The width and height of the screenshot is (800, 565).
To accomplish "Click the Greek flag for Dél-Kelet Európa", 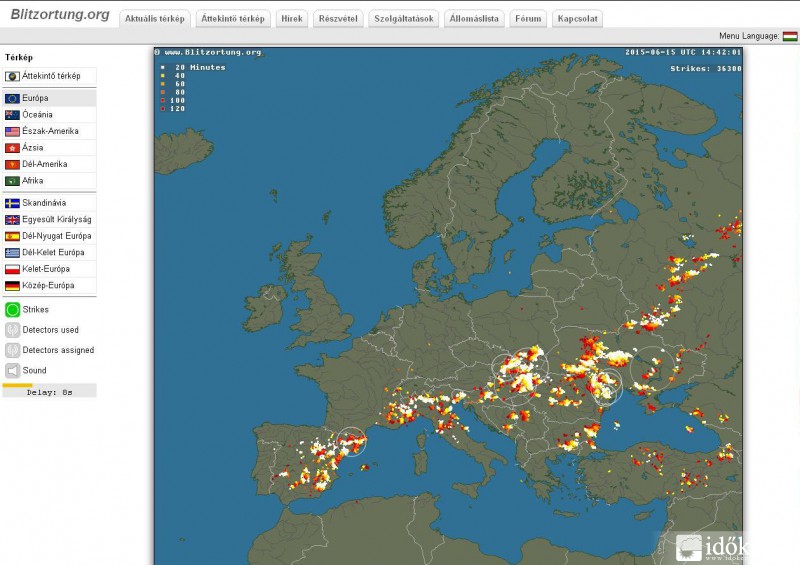I will (x=12, y=253).
